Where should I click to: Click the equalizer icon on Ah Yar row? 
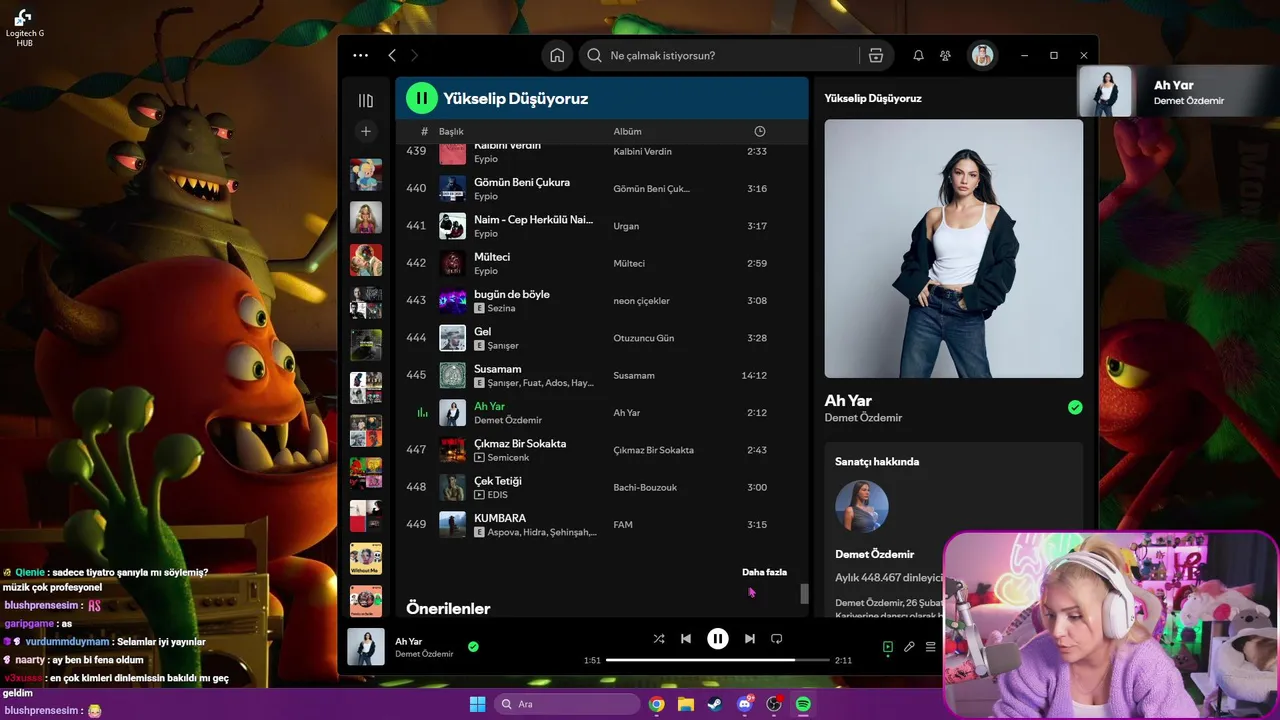coord(422,412)
